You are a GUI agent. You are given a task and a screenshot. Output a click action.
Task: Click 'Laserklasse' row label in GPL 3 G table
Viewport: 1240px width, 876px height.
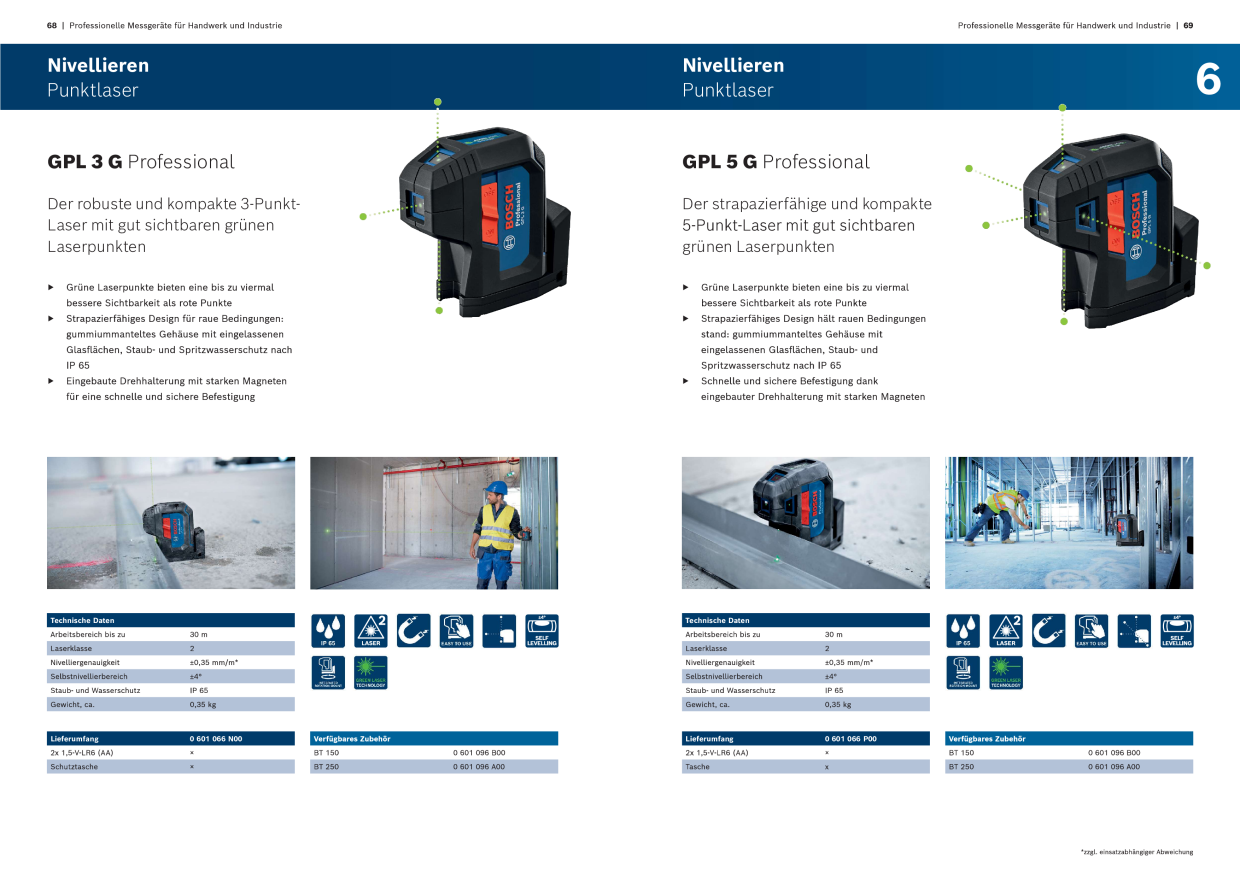tap(70, 649)
